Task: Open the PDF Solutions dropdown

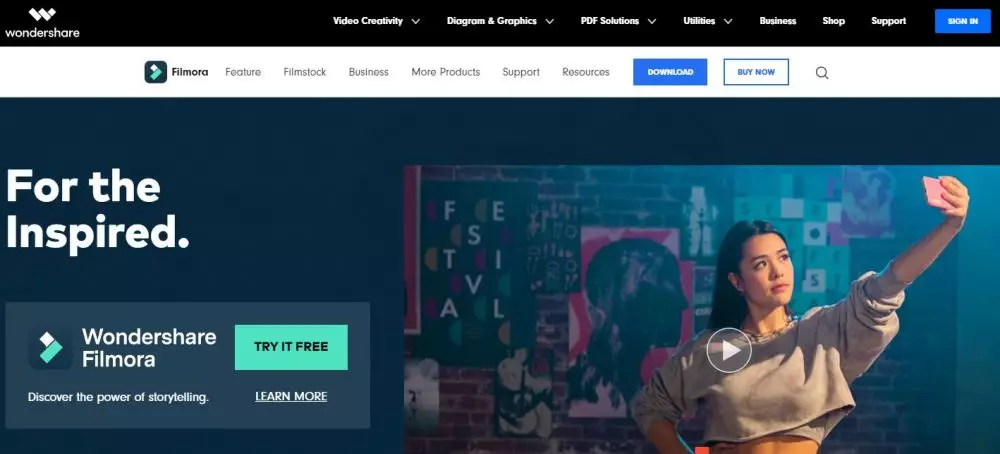Action: 618,21
